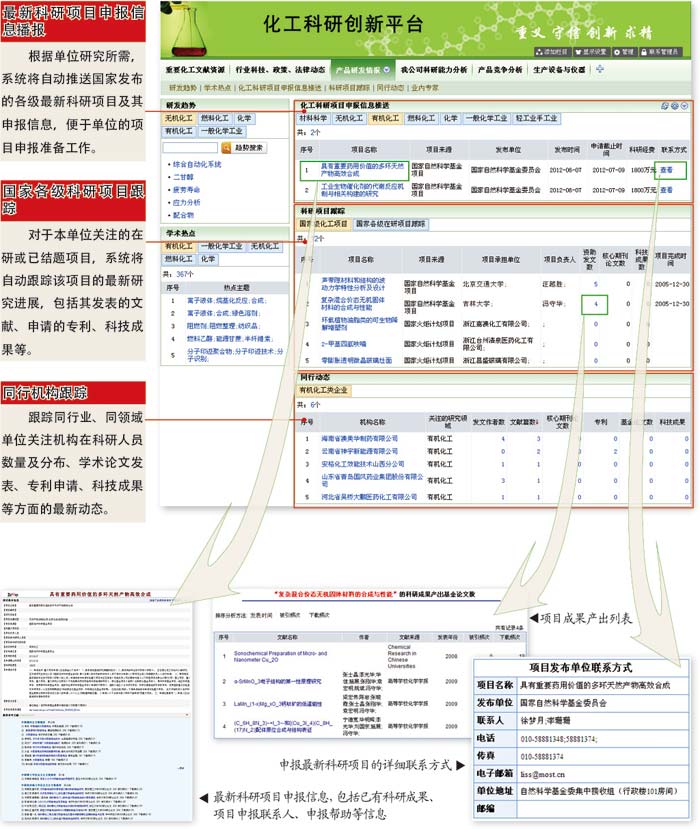Select 有机化工 tag in 研发趋势 panel
The image size is (700, 829).
[x=179, y=131]
